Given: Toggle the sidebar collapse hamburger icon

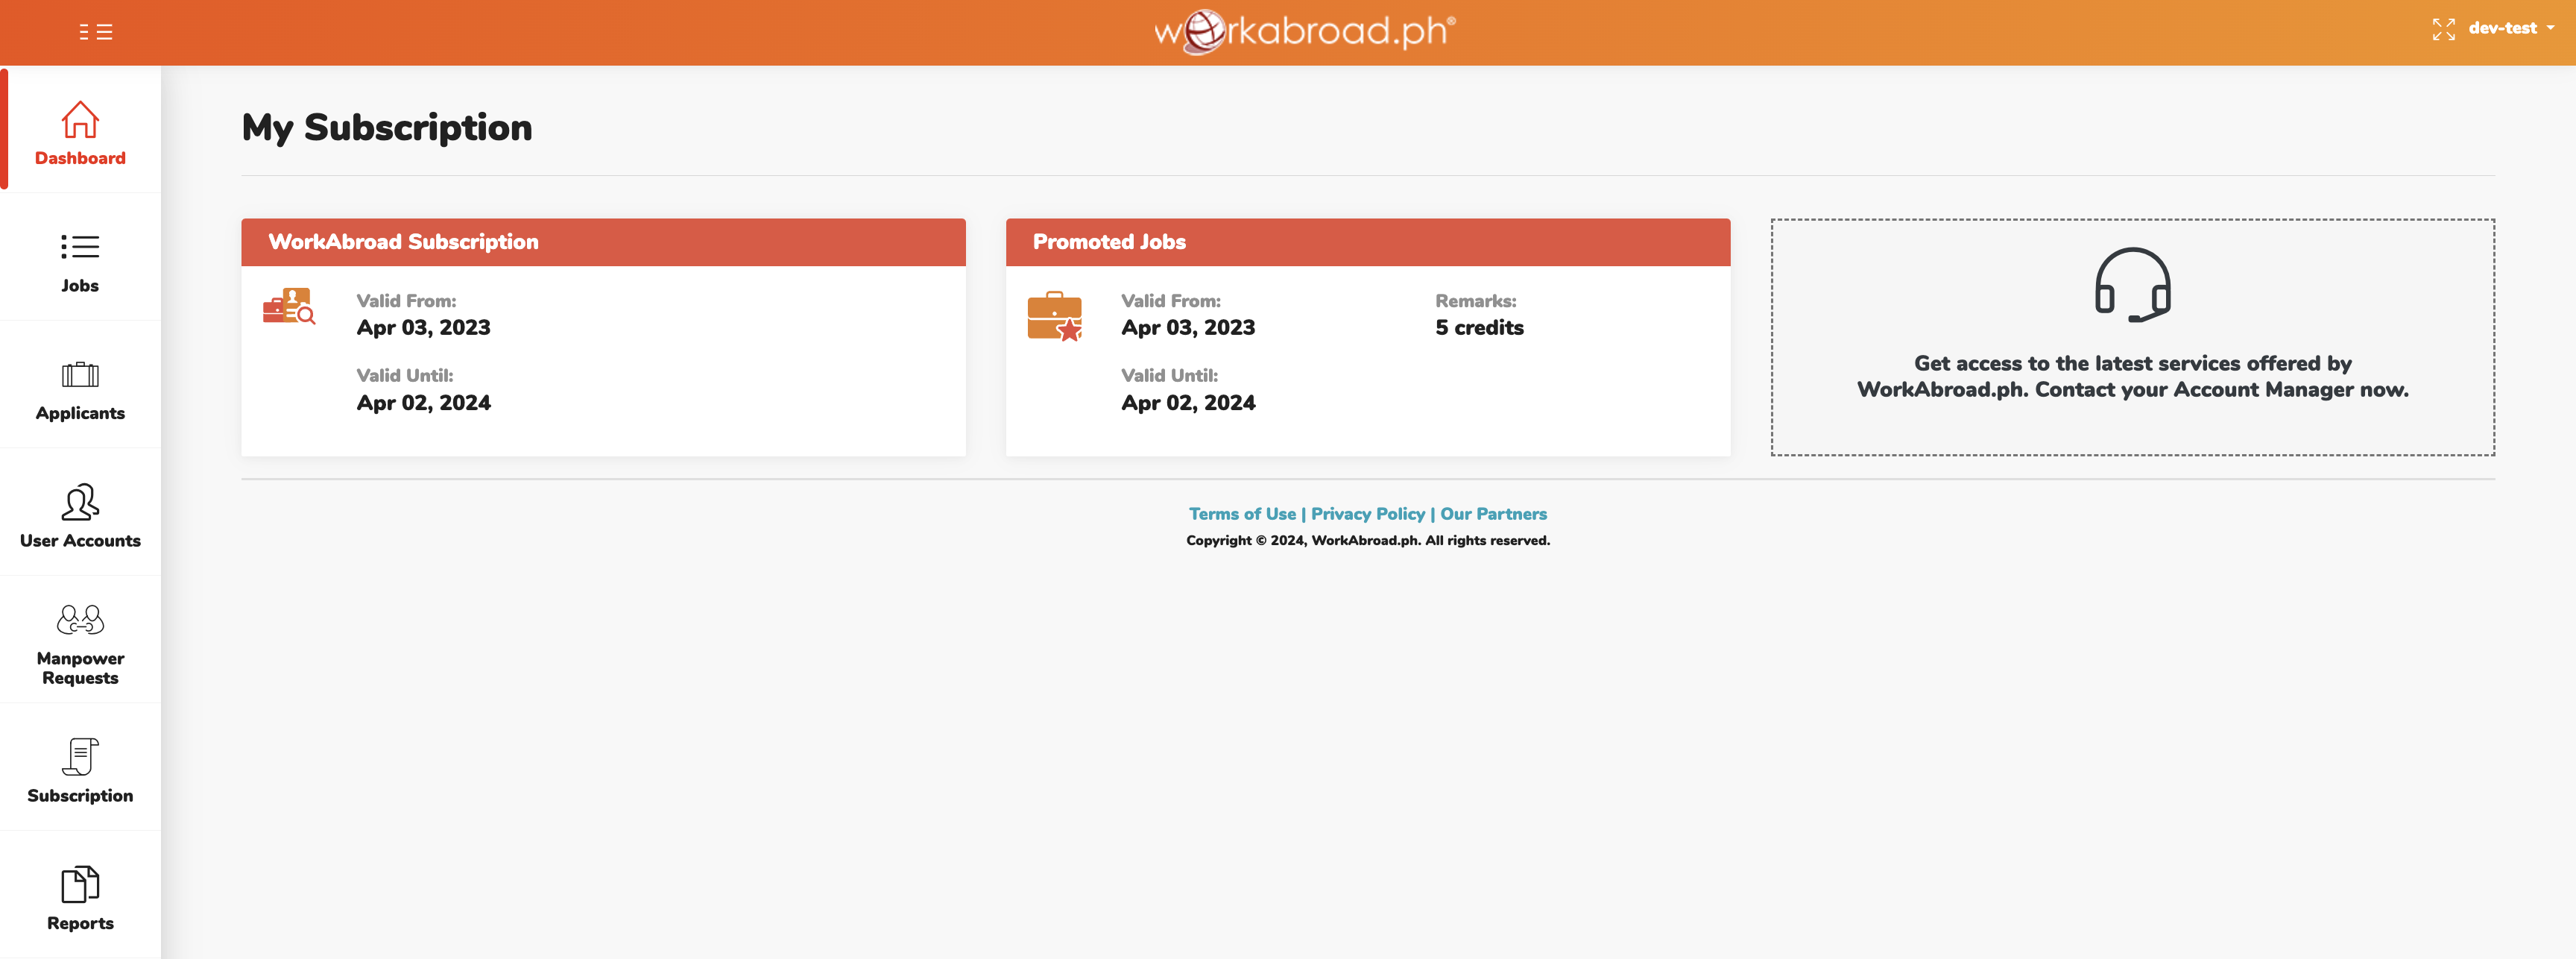Looking at the screenshot, I should click(x=96, y=32).
